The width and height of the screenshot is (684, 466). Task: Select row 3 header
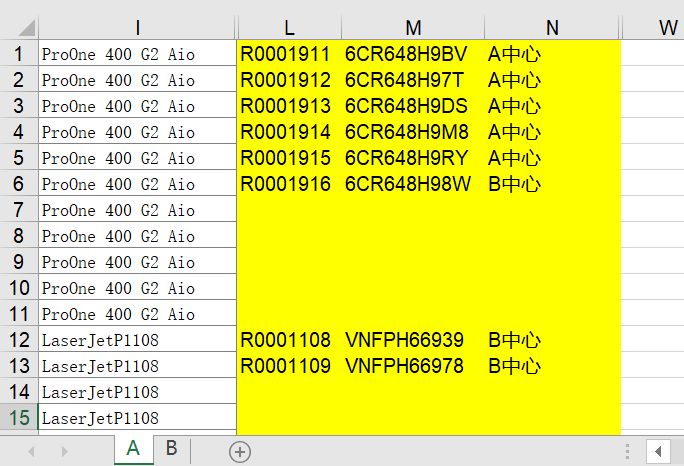click(19, 105)
